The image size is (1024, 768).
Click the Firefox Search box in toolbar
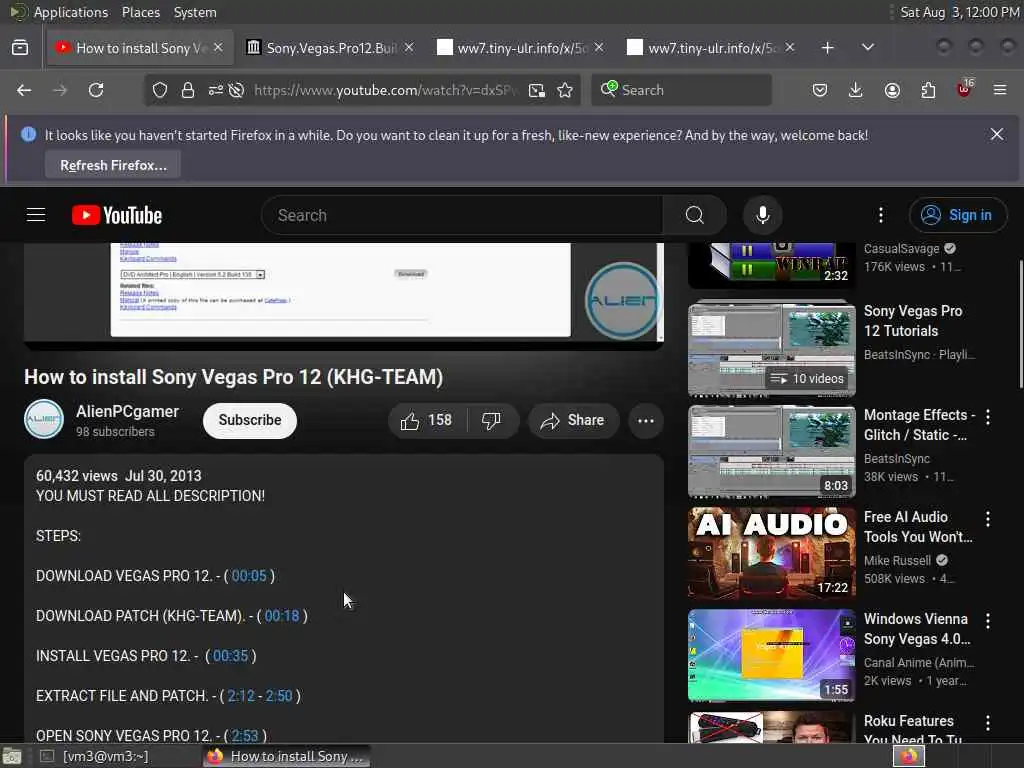pyautogui.click(x=681, y=90)
